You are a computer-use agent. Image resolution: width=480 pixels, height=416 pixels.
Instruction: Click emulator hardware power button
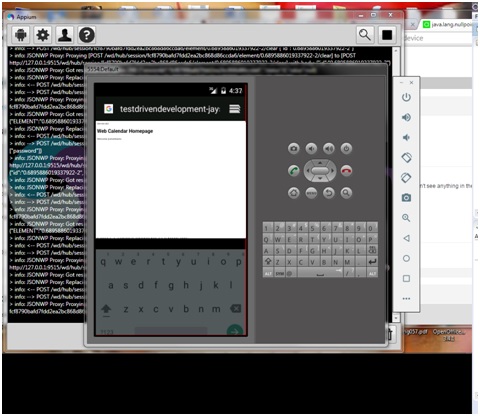346,149
